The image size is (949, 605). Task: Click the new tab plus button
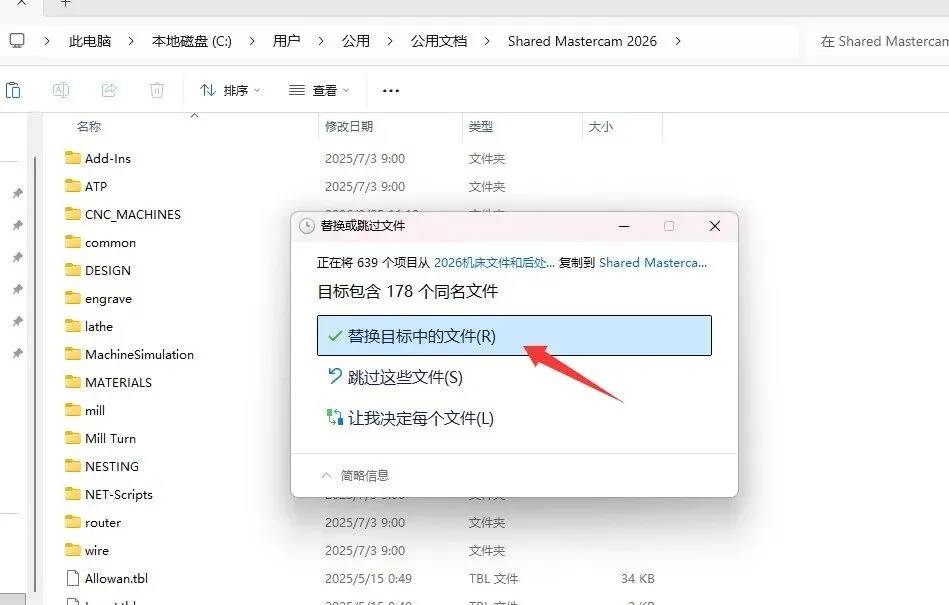click(x=65, y=3)
